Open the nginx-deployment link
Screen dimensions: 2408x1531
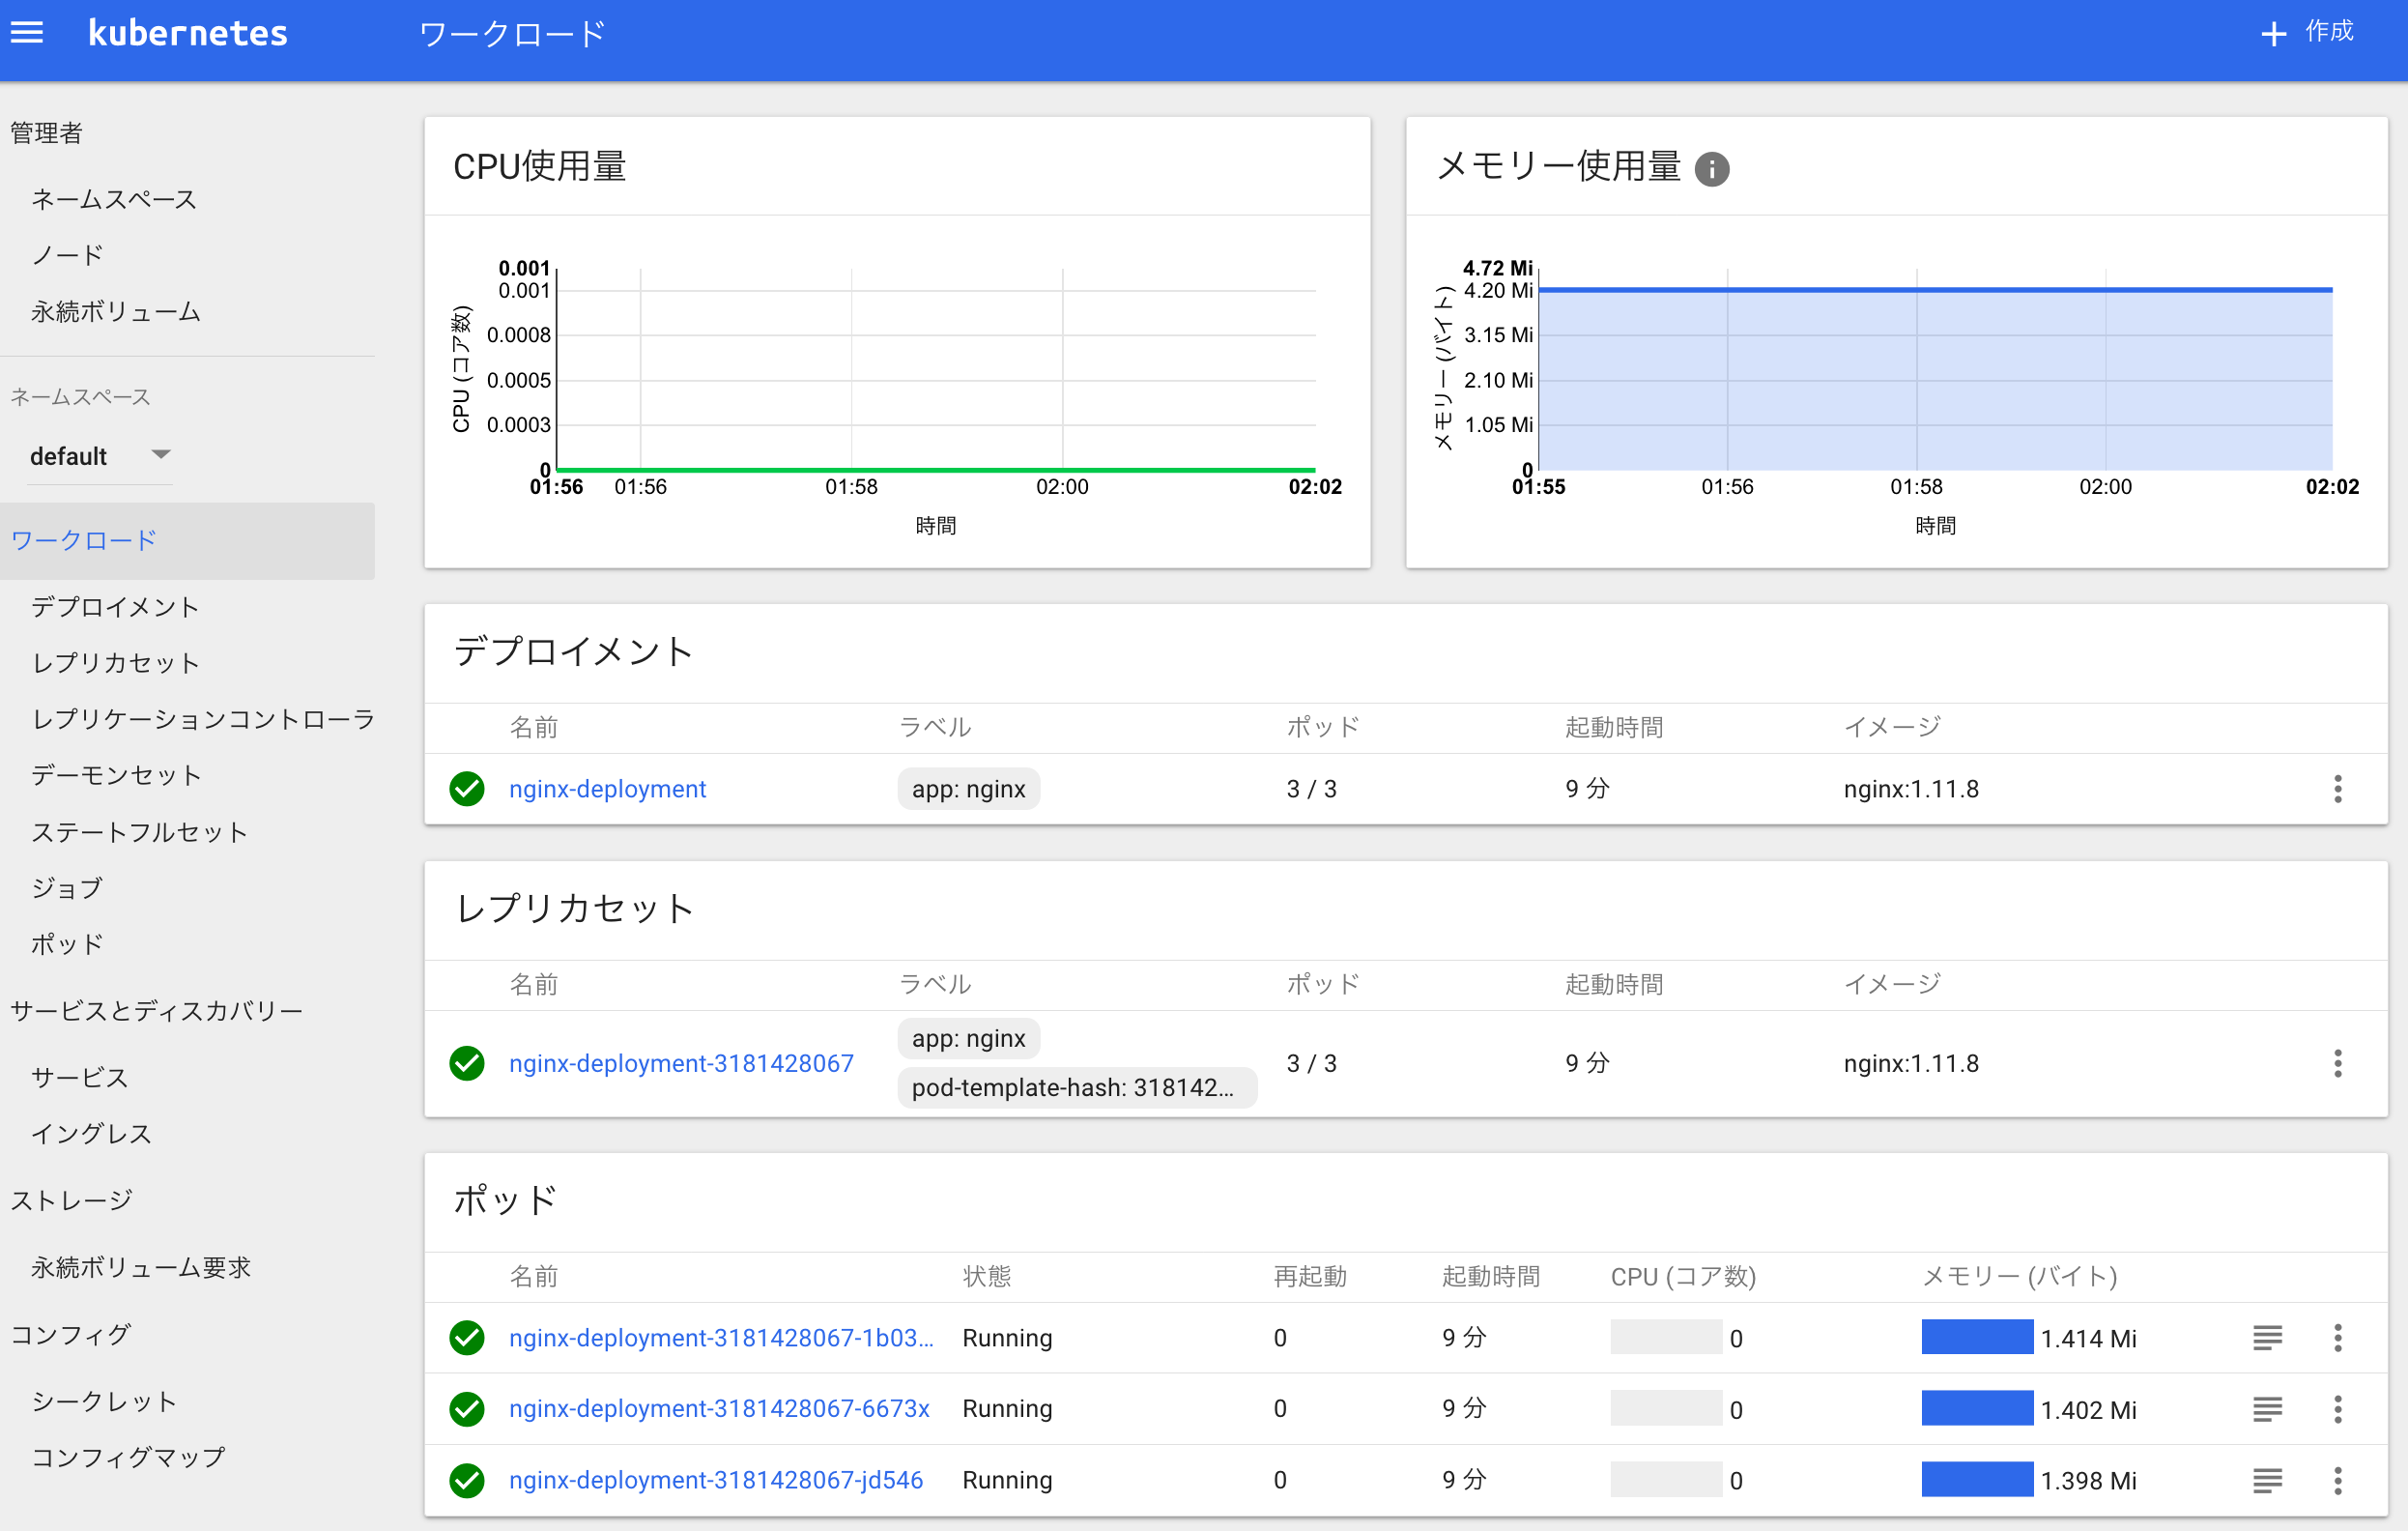[x=607, y=789]
